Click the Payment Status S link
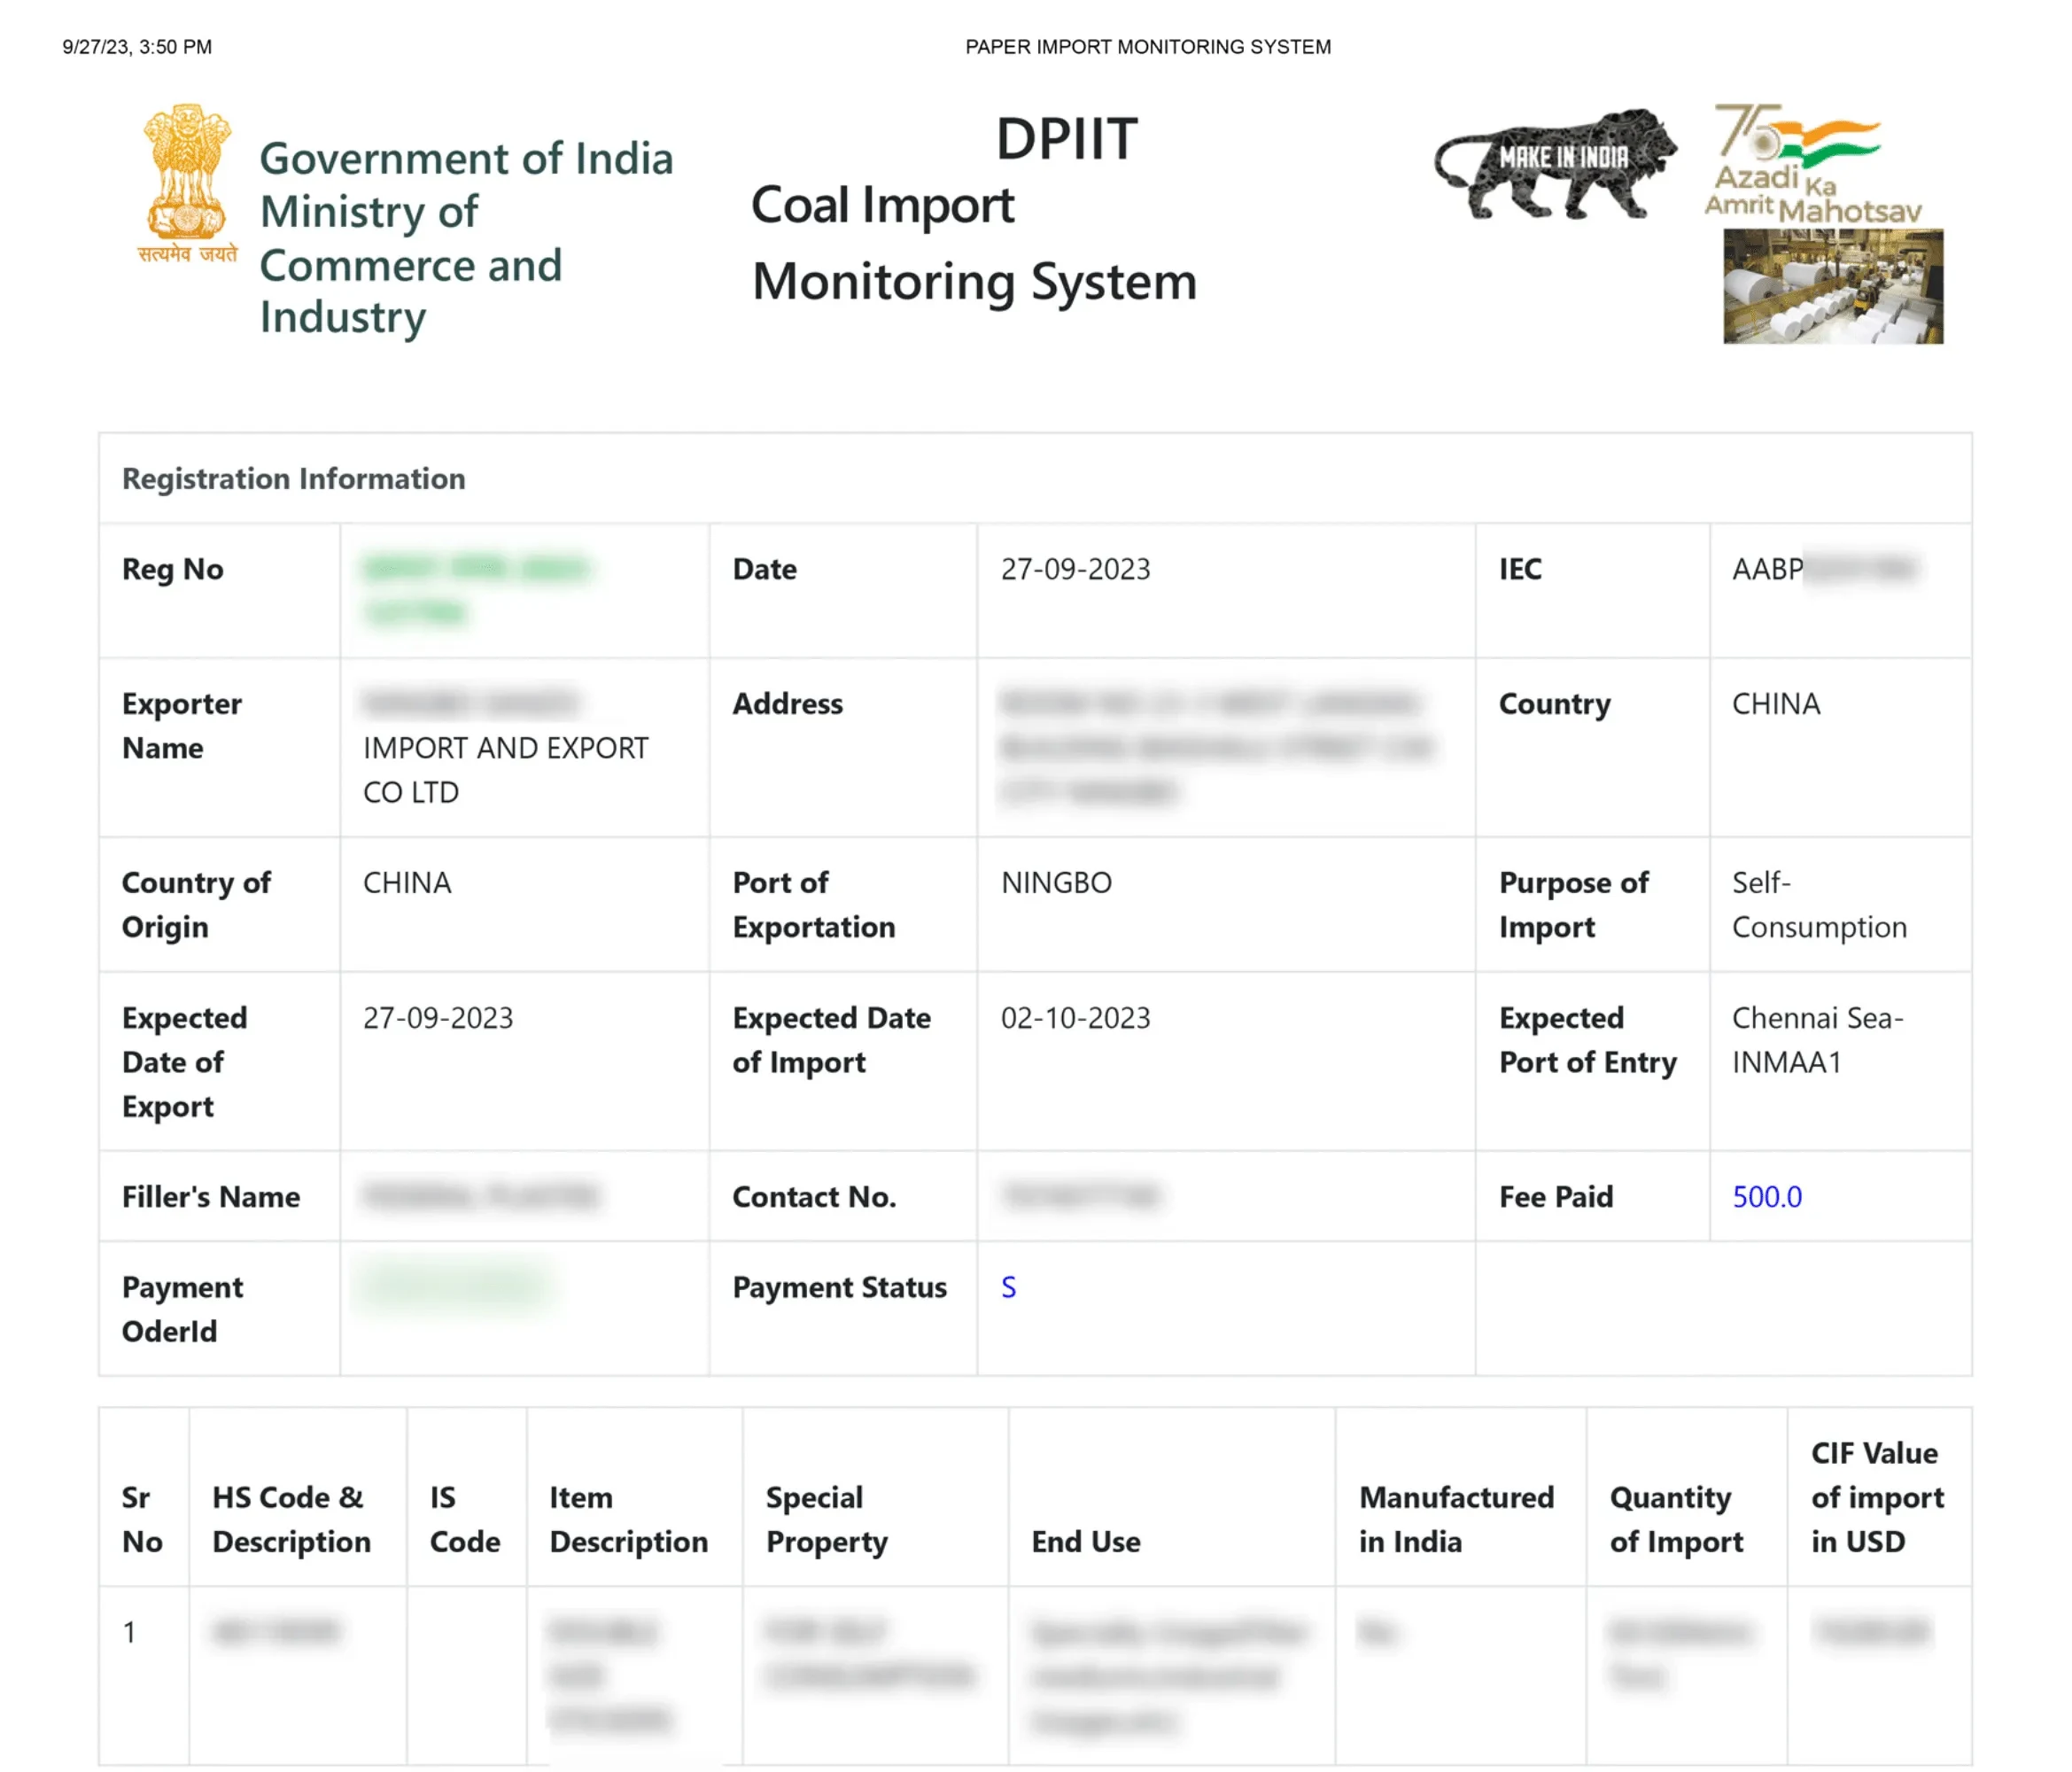2072x1772 pixels. click(x=1008, y=1287)
